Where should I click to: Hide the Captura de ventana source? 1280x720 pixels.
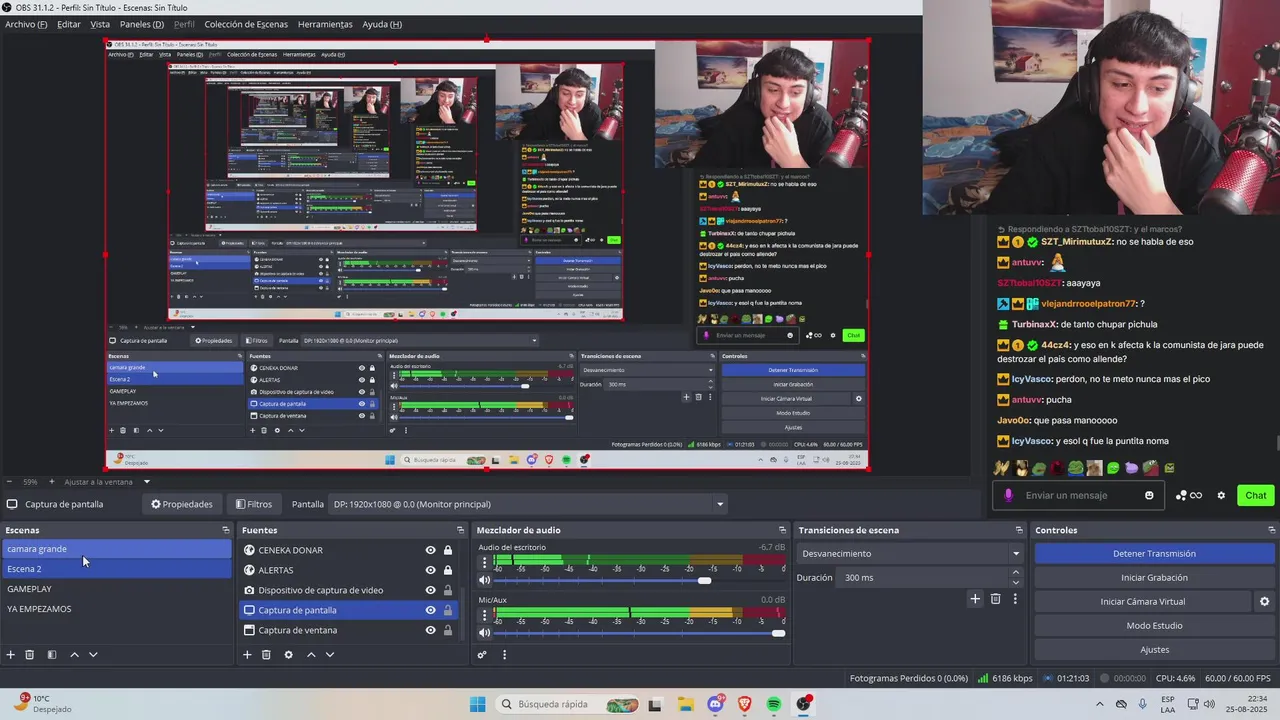(431, 630)
